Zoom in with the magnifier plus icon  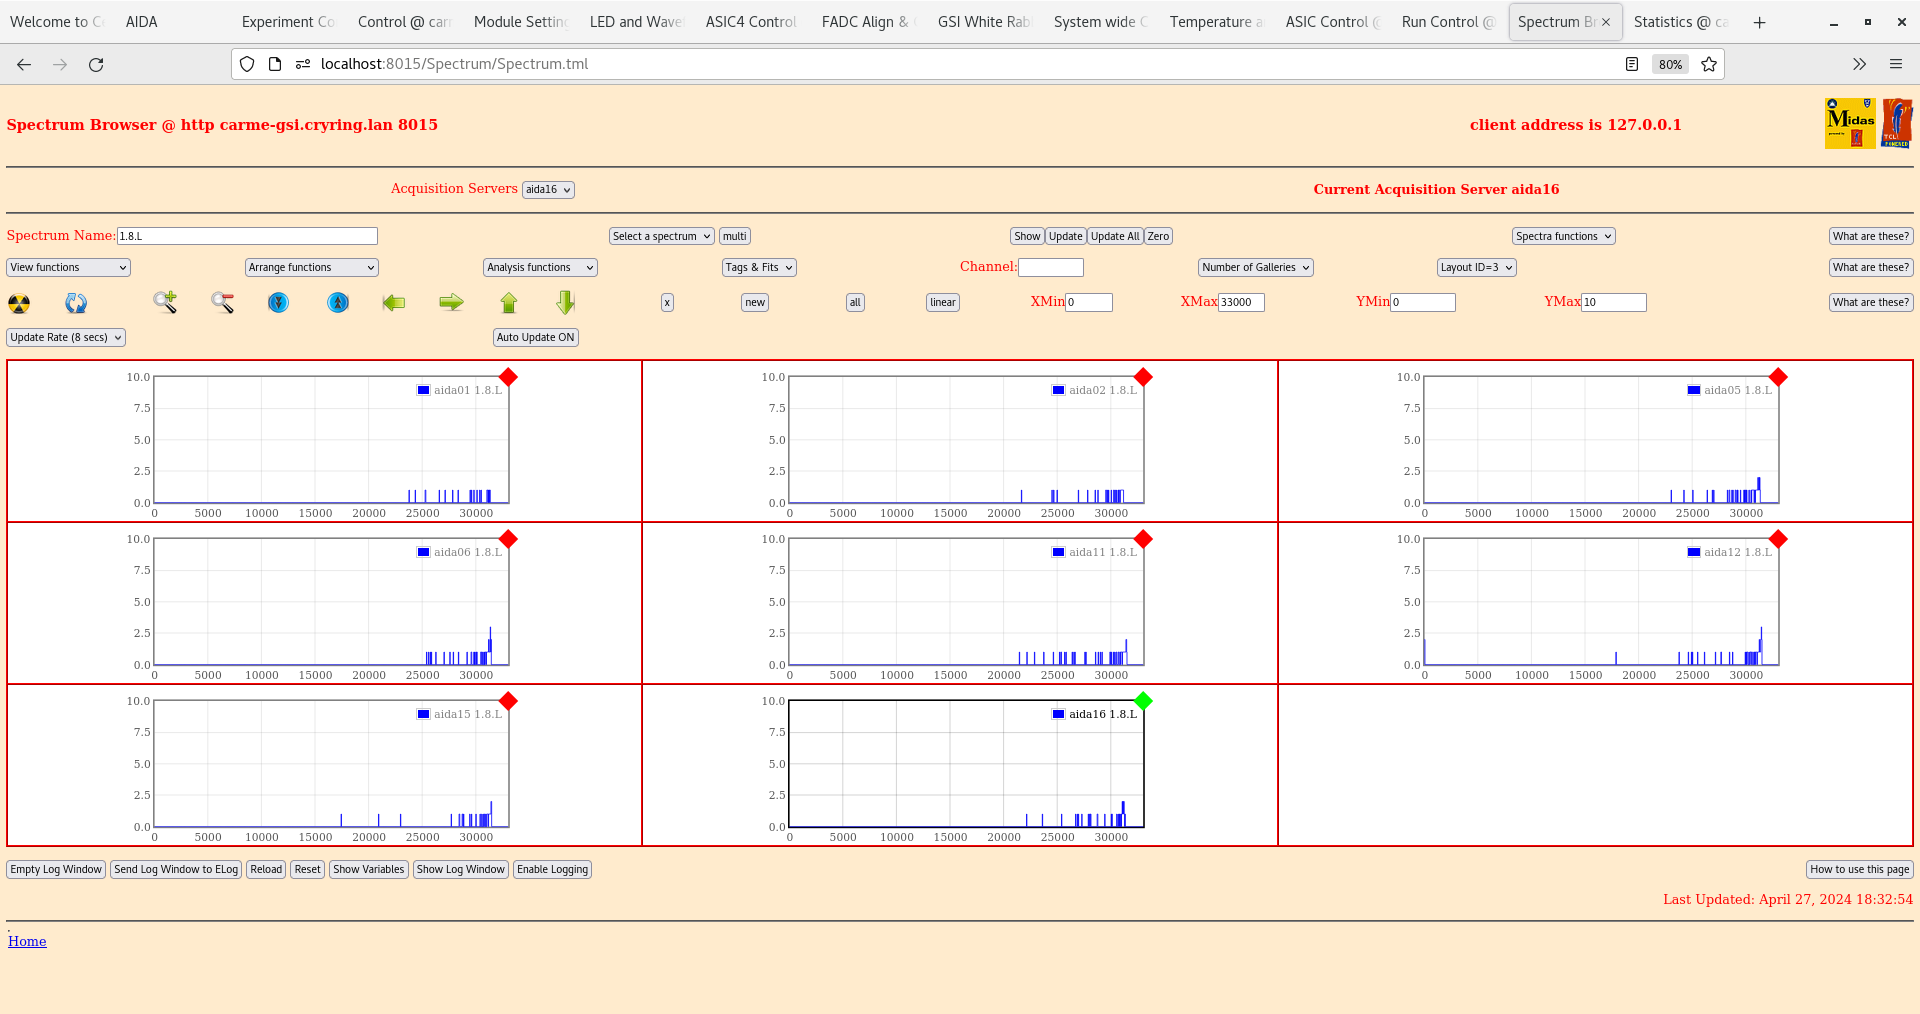point(165,302)
